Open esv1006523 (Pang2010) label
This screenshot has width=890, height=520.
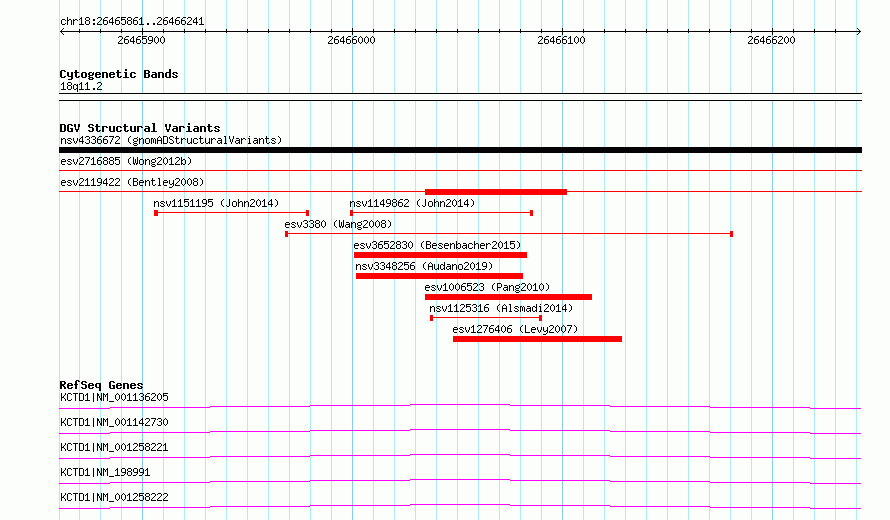pos(487,287)
